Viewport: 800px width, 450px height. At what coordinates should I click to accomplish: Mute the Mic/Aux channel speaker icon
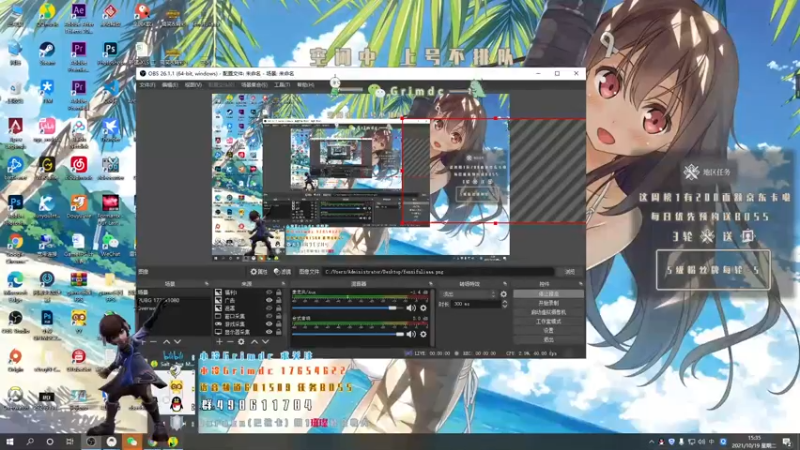[x=411, y=308]
